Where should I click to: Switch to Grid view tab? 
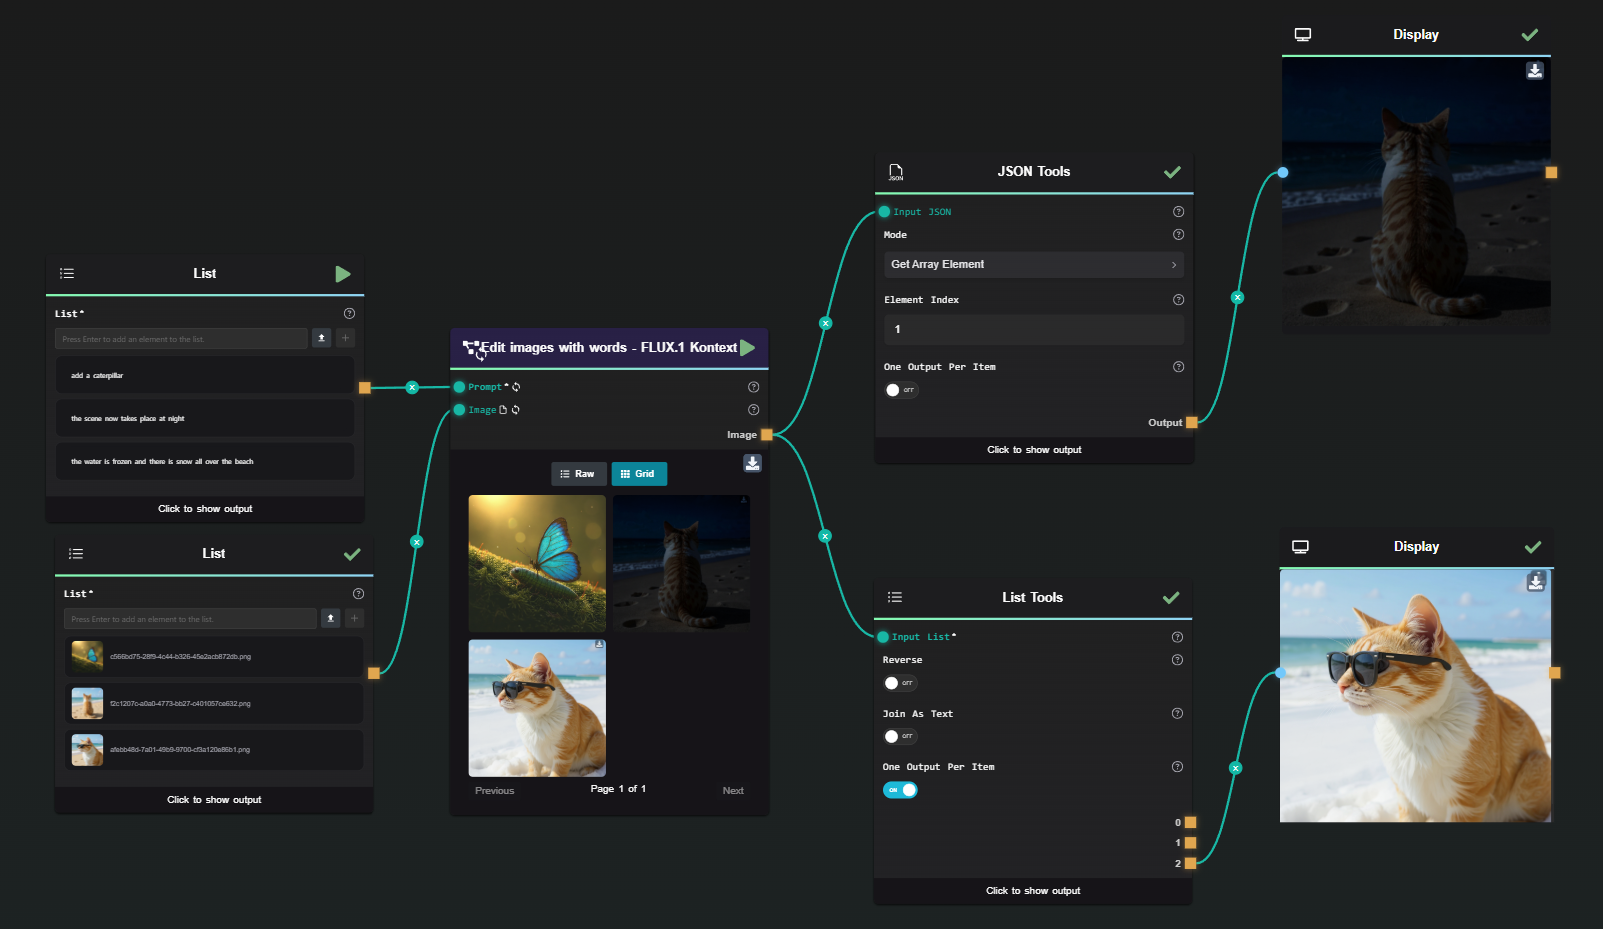coord(639,474)
